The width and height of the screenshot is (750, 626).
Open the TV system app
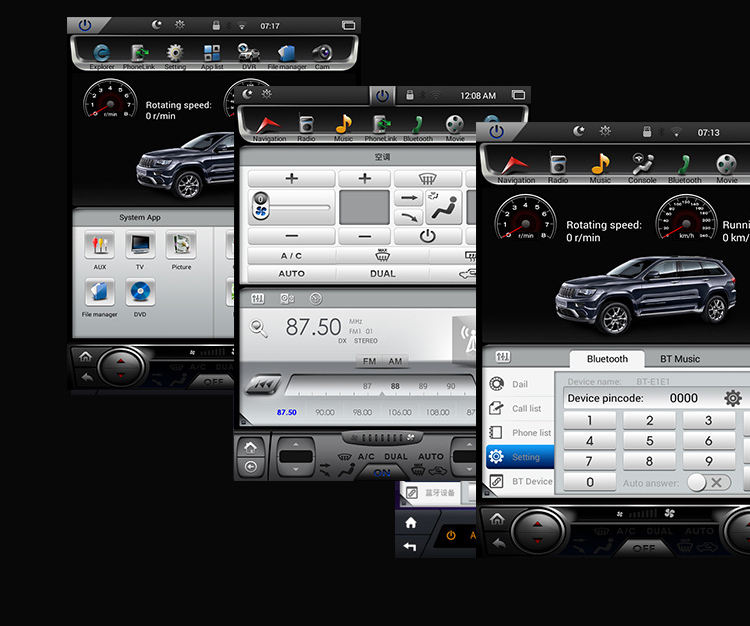[140, 247]
